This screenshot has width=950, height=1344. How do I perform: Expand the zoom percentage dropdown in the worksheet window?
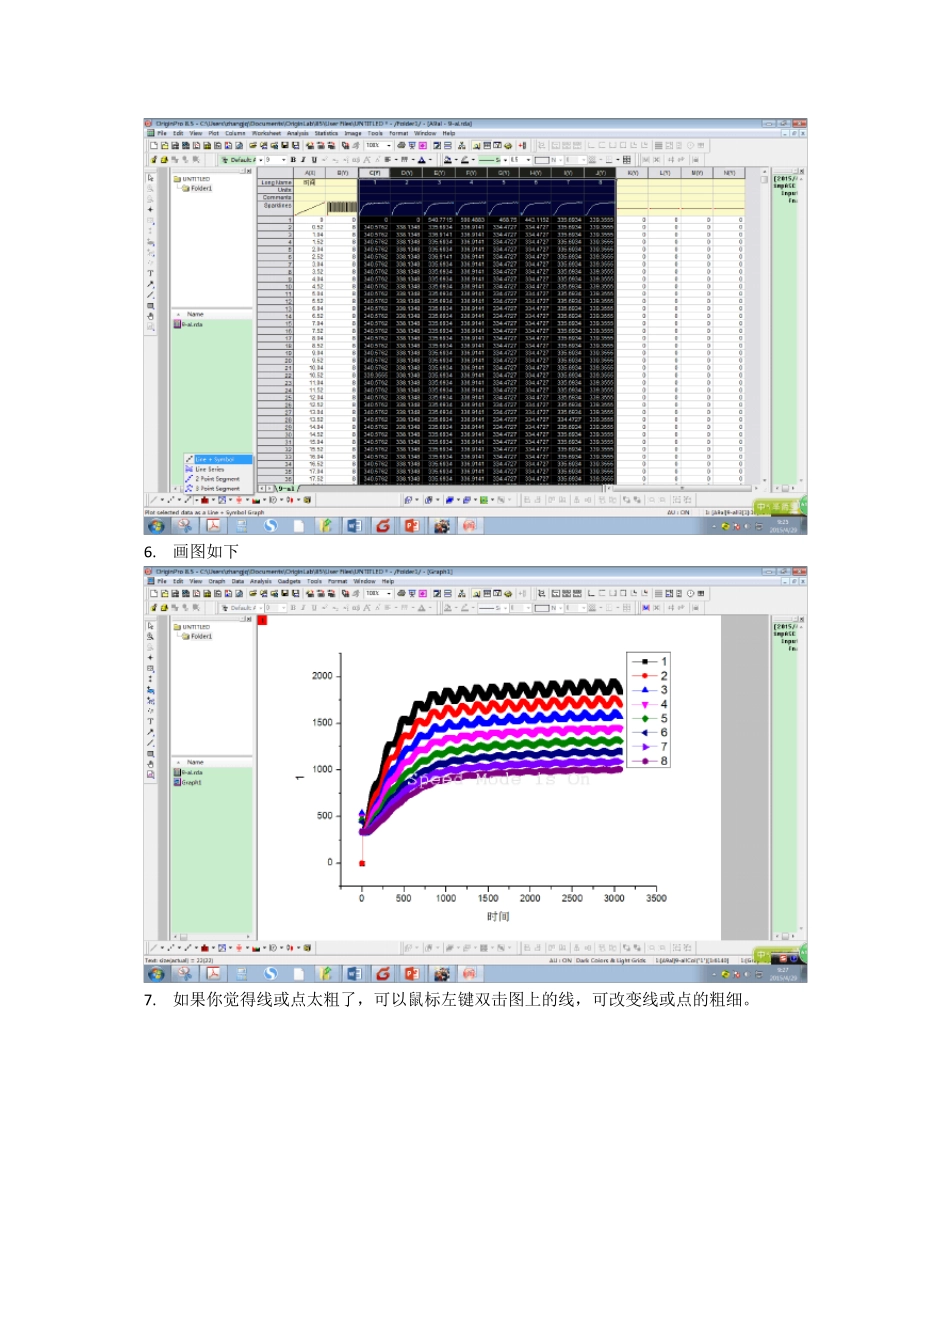[389, 146]
